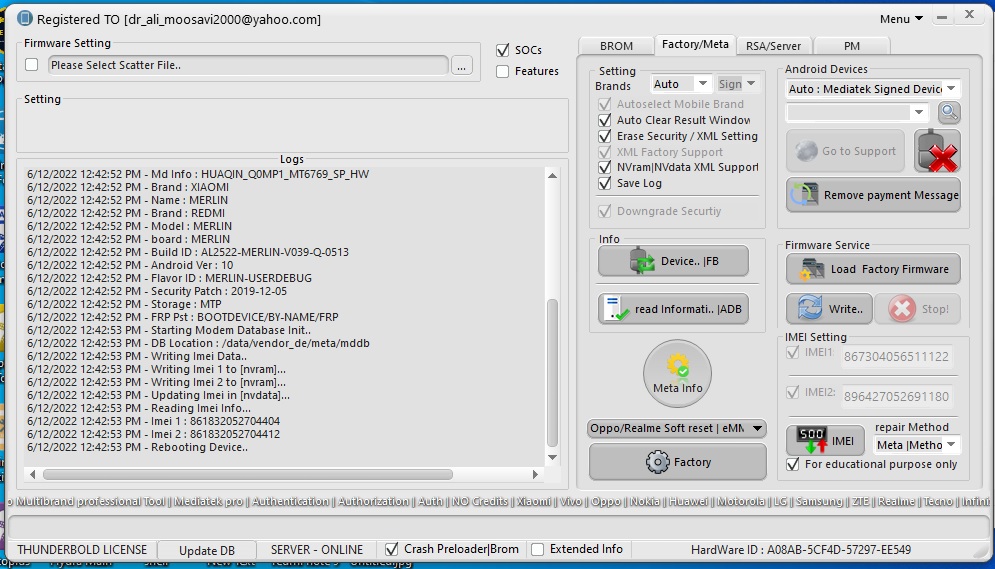Click SERVER - ONLINE status text

tap(317, 550)
